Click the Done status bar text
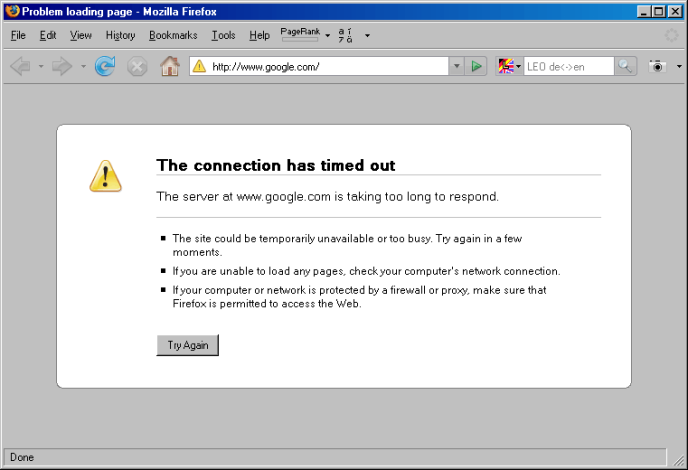 (x=22, y=457)
